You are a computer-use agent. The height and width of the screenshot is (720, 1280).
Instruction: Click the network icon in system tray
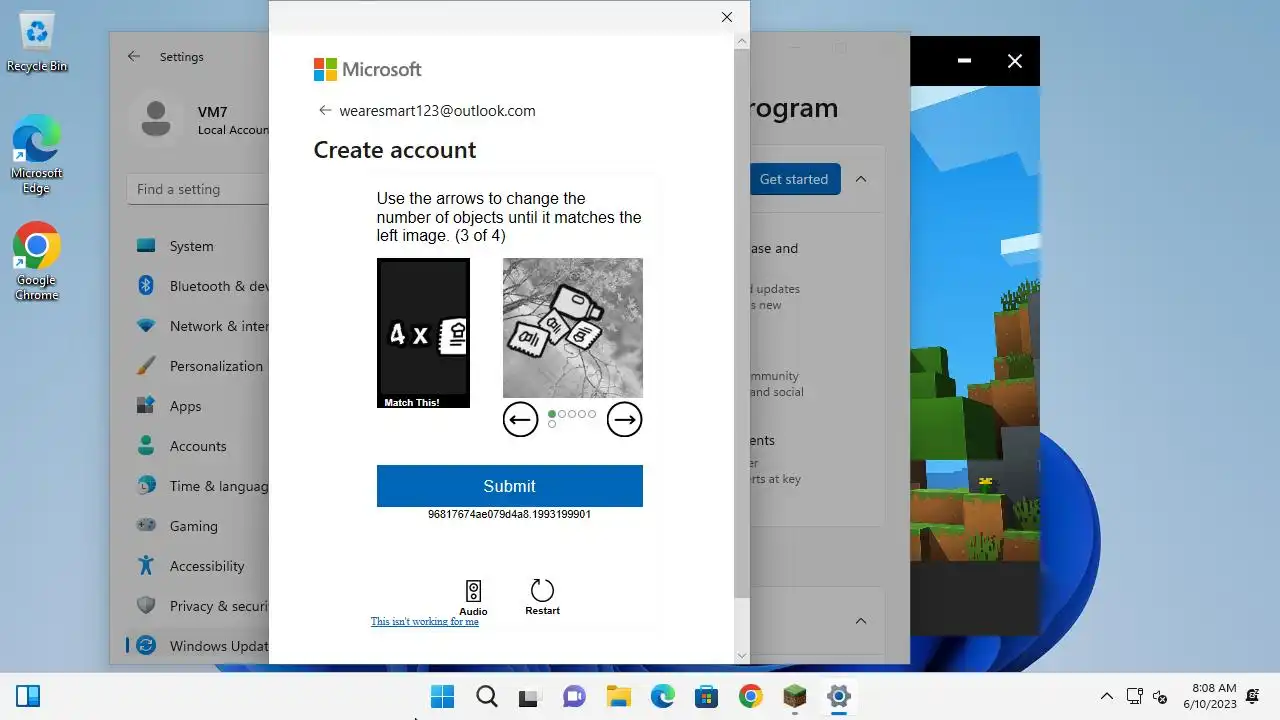(1135, 696)
